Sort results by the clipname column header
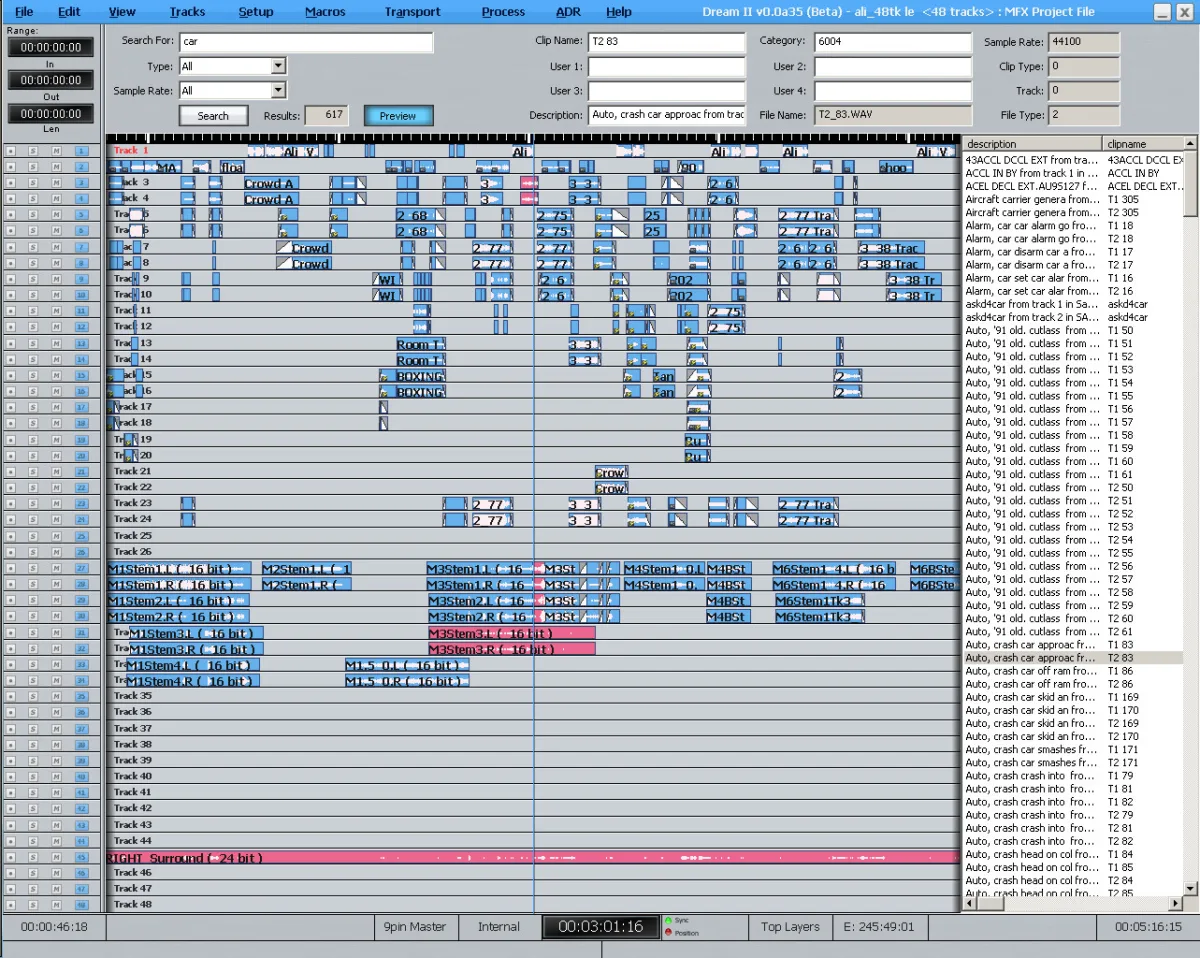 point(1143,144)
